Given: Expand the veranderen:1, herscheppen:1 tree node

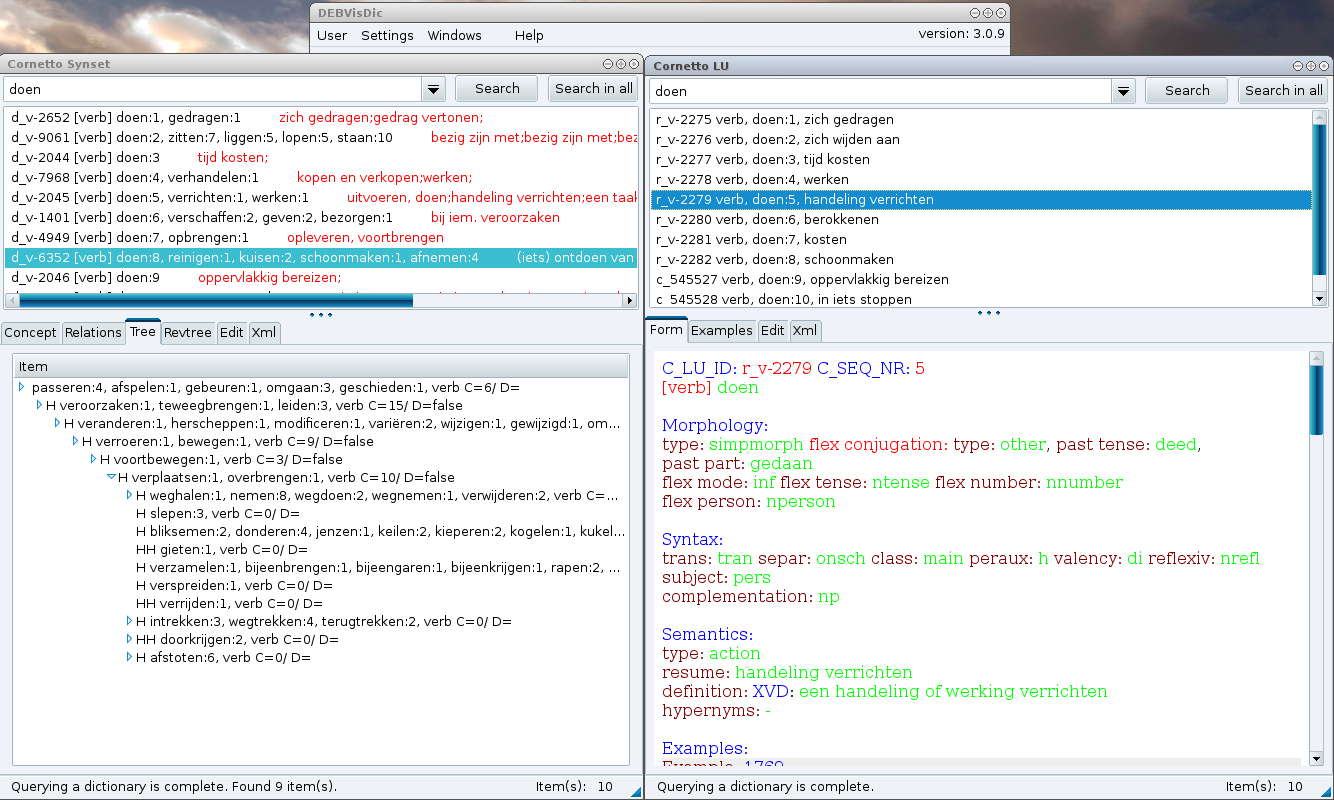Looking at the screenshot, I should click(58, 423).
